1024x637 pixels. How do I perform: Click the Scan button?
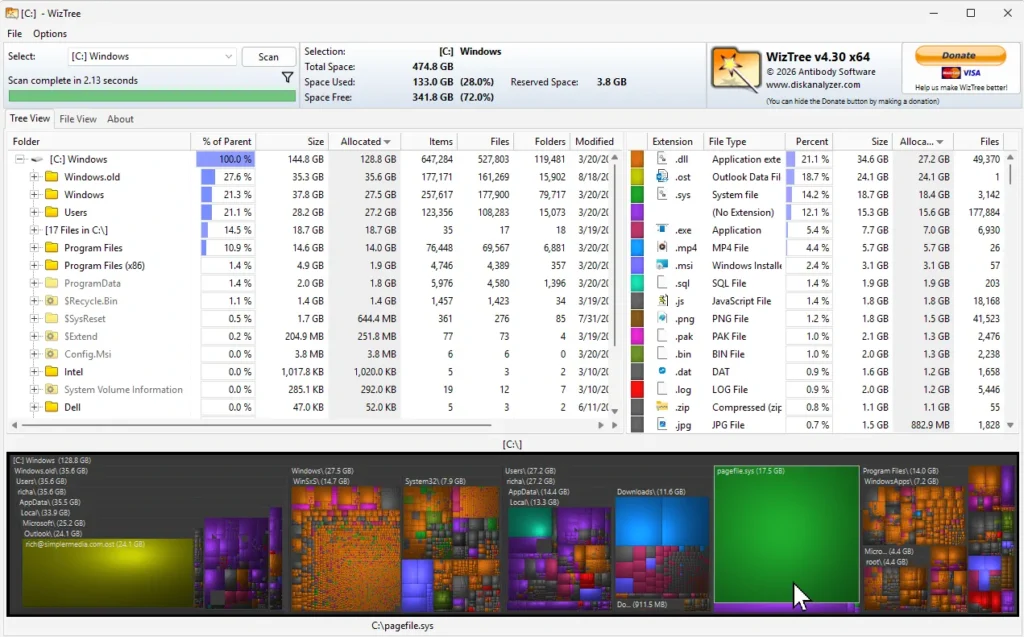pyautogui.click(x=268, y=56)
